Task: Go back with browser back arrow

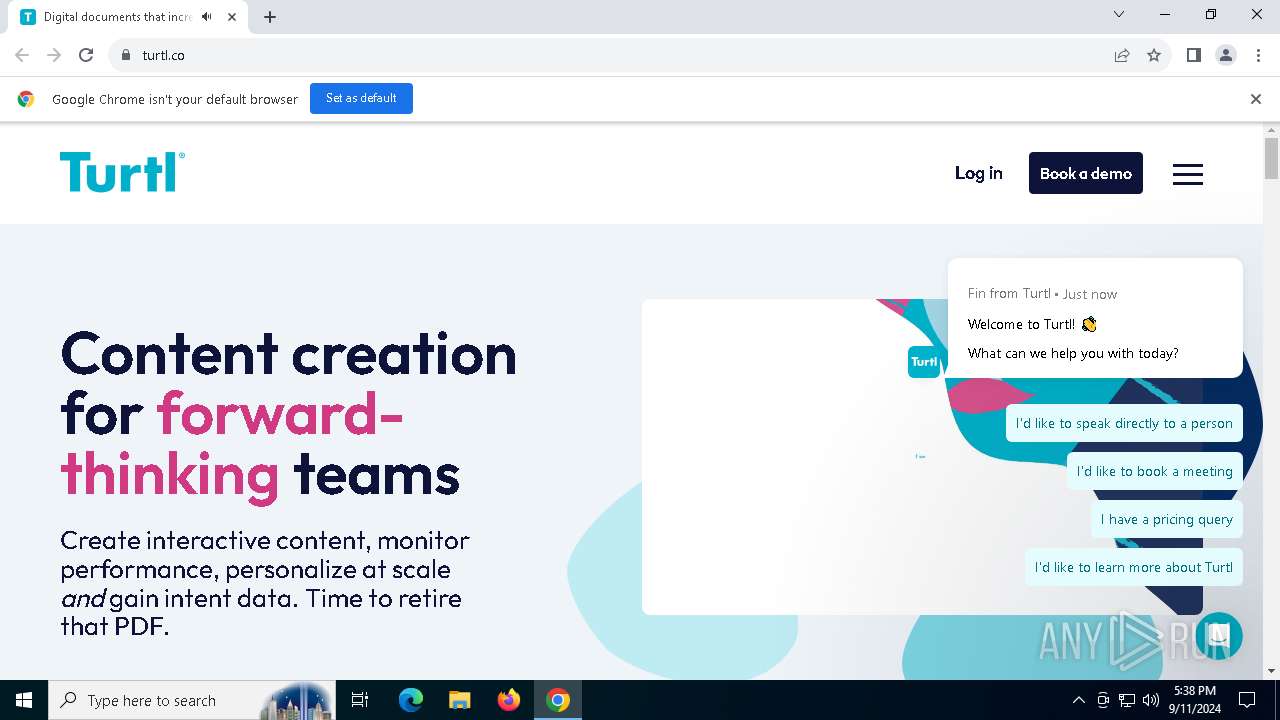Action: (22, 55)
